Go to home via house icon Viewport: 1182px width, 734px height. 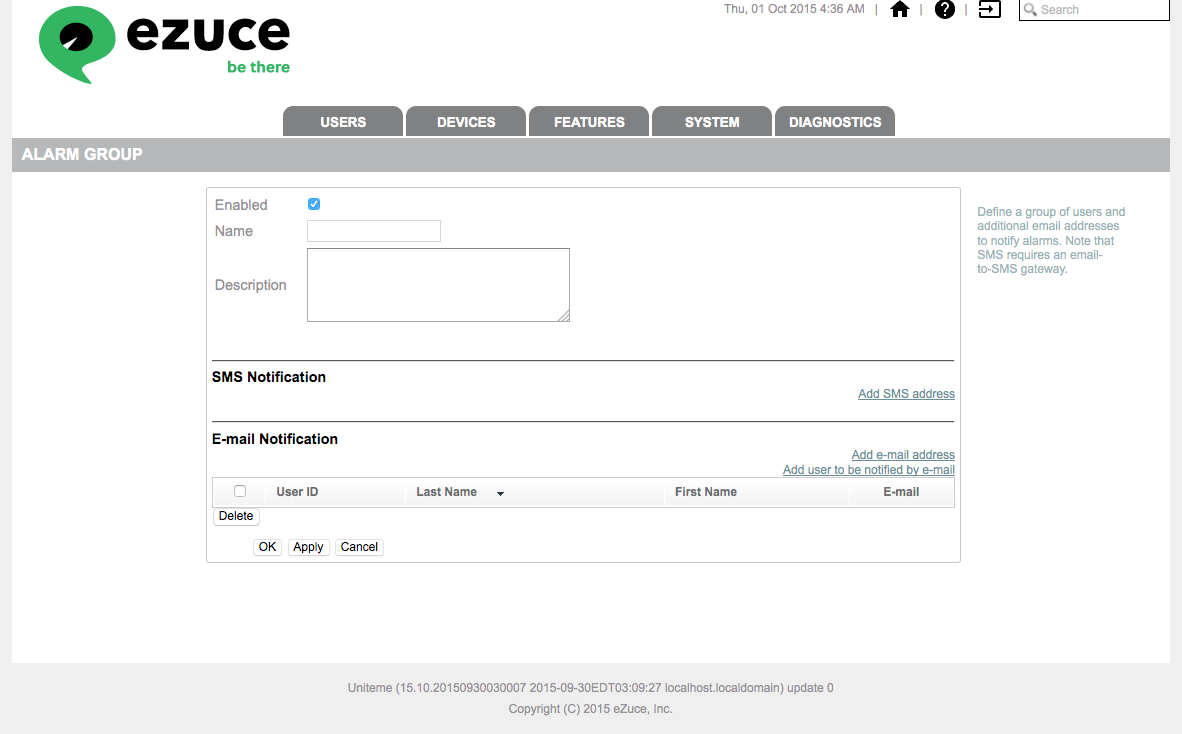coord(899,9)
